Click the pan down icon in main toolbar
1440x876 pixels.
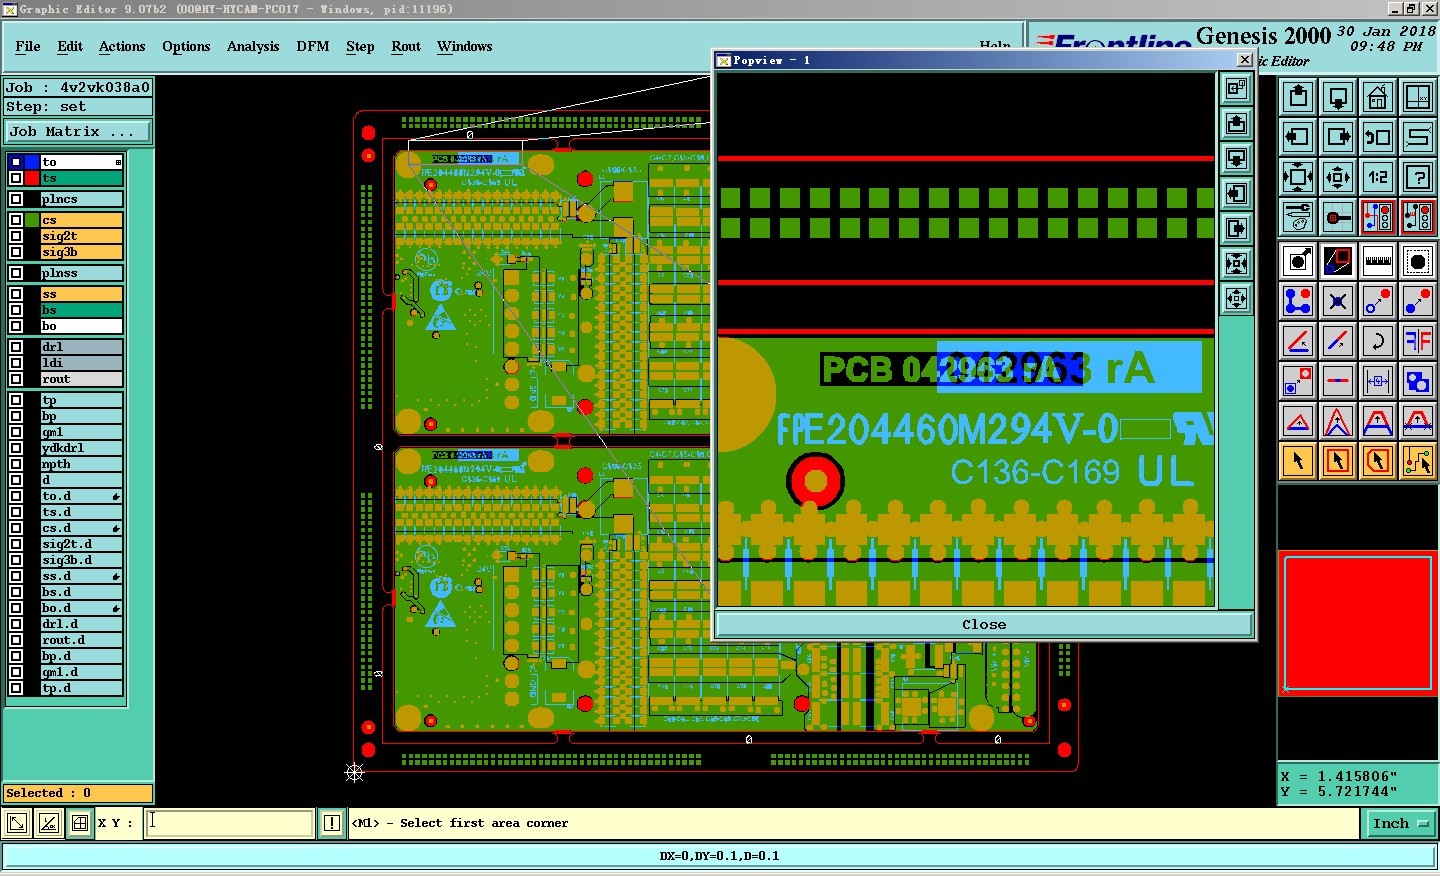[1338, 97]
